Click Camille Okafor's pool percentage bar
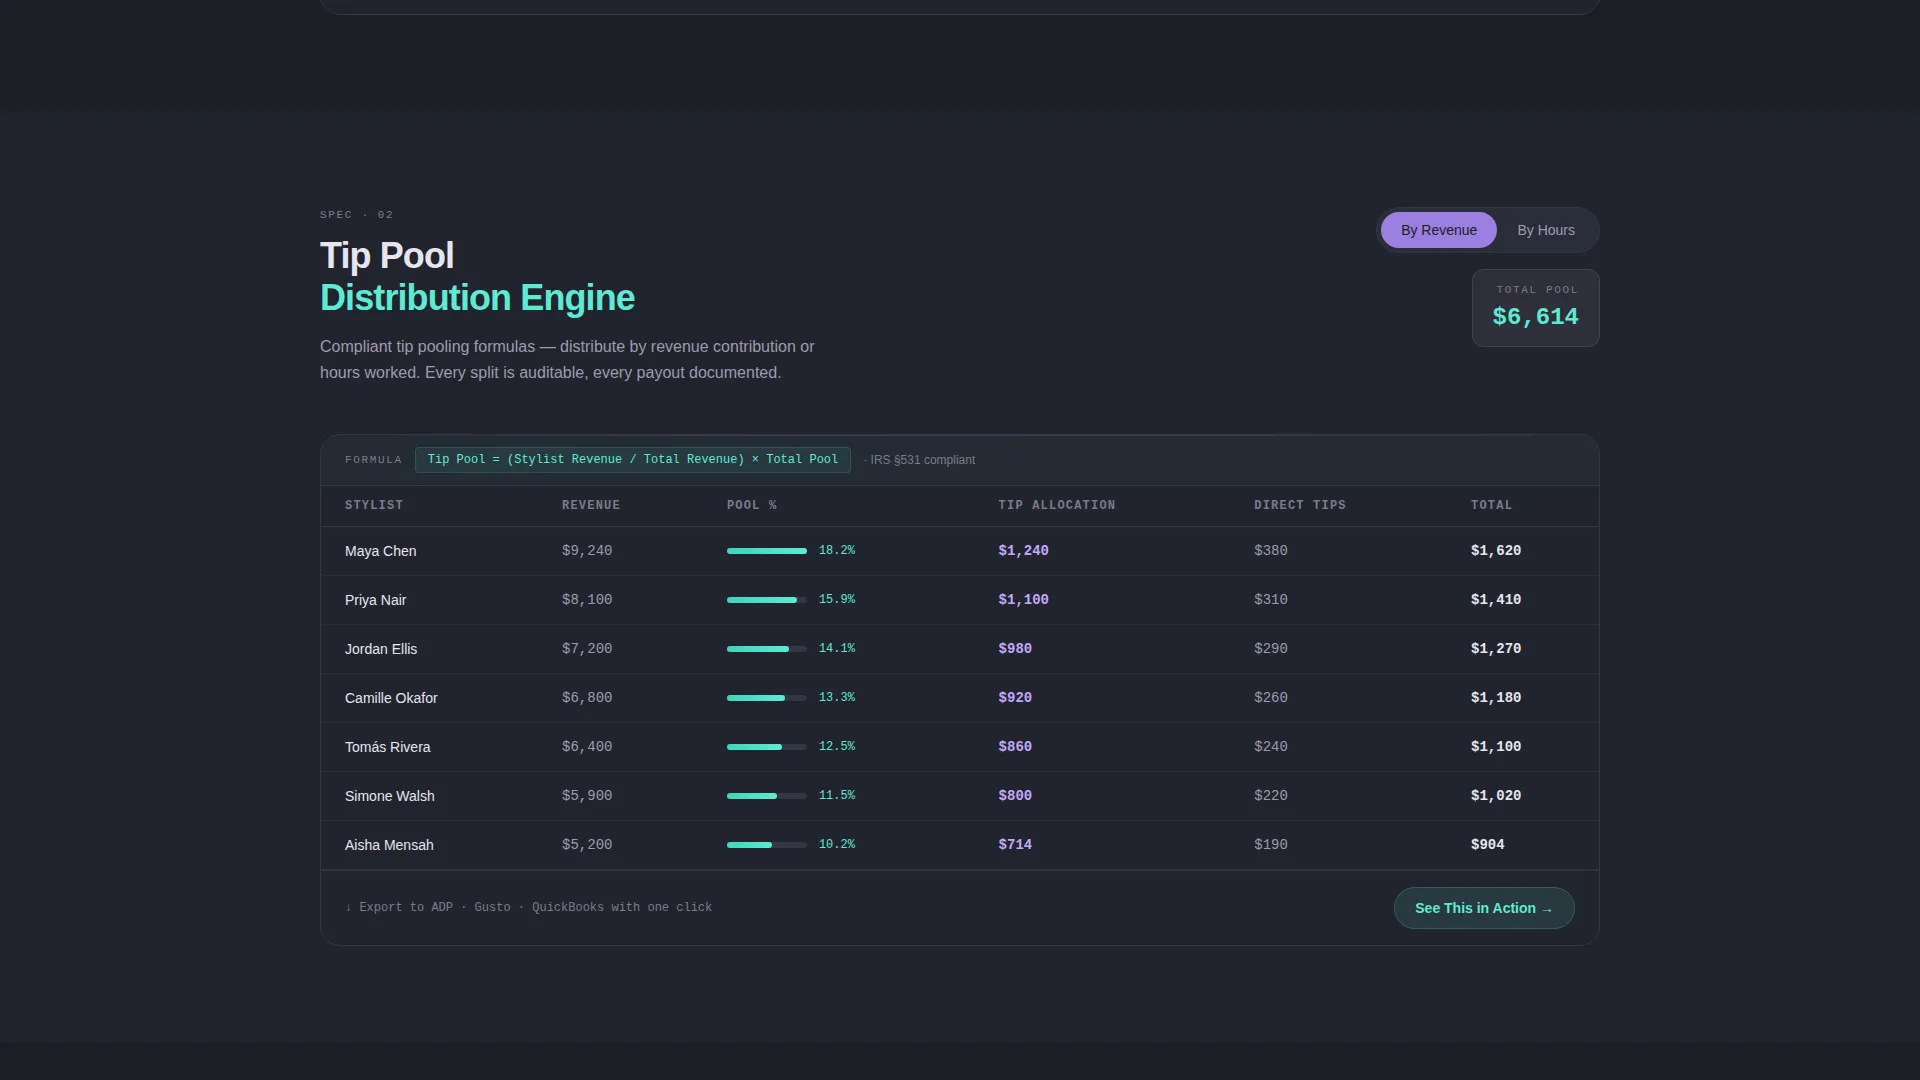The width and height of the screenshot is (1920, 1080). [766, 698]
